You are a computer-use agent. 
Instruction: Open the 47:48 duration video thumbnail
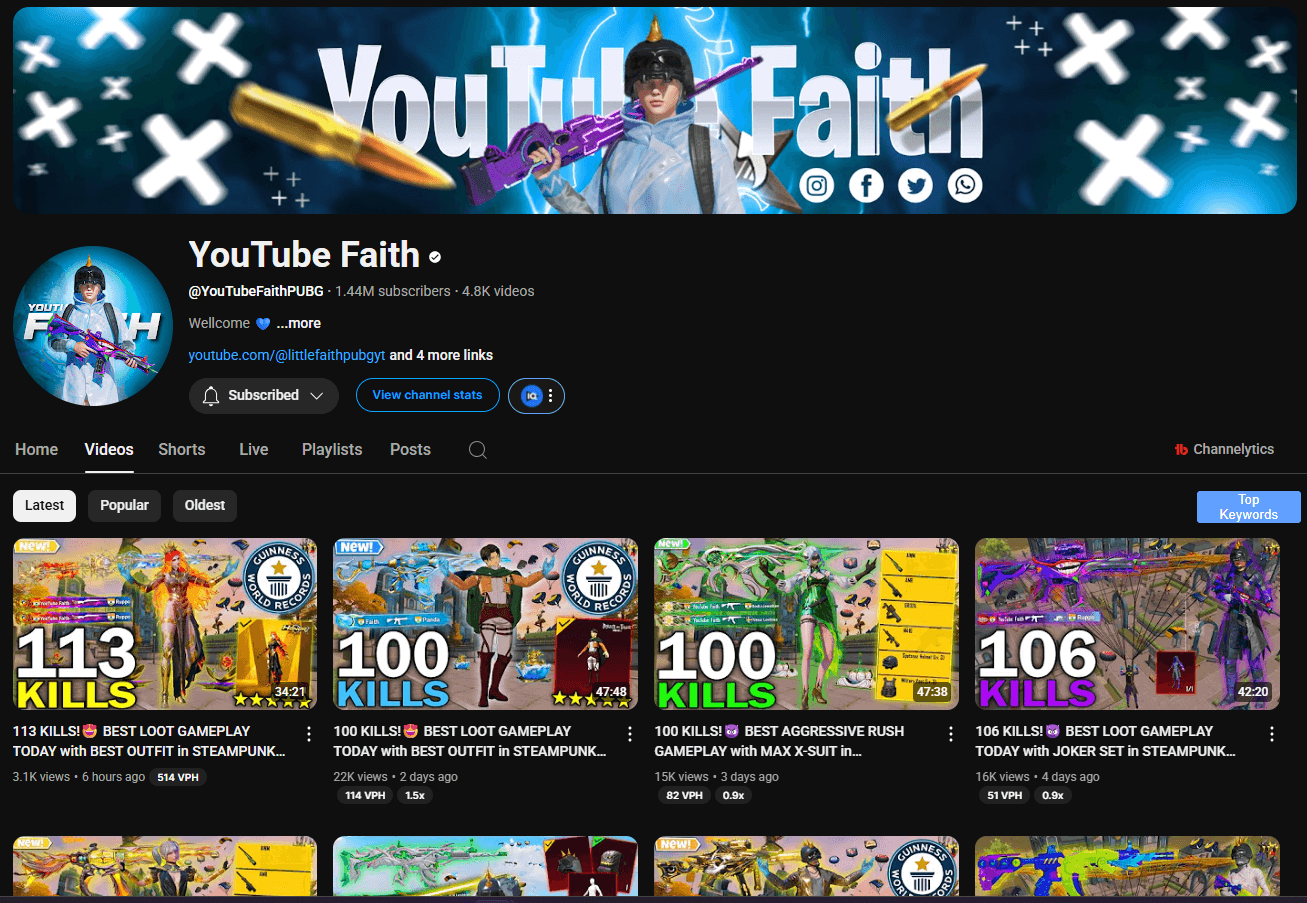pos(486,624)
